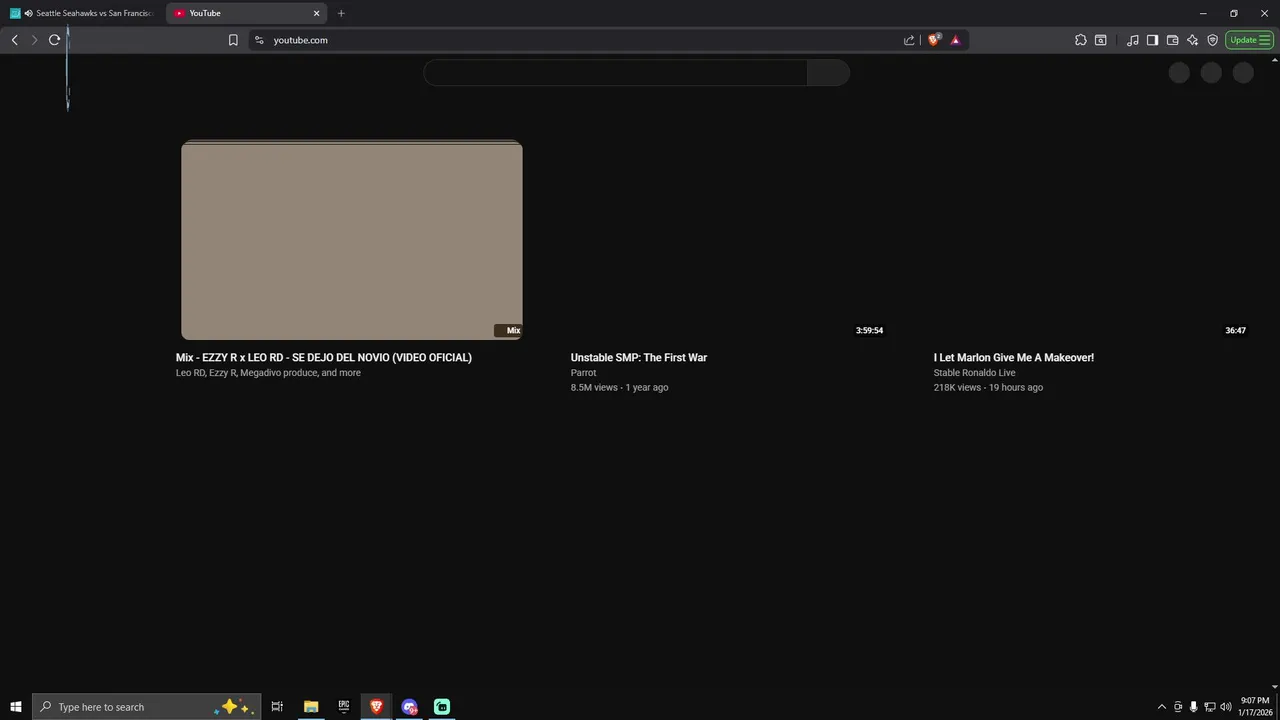1280x720 pixels.
Task: Open video titled Mix - EZZY R x LEO RD
Action: click(x=324, y=357)
